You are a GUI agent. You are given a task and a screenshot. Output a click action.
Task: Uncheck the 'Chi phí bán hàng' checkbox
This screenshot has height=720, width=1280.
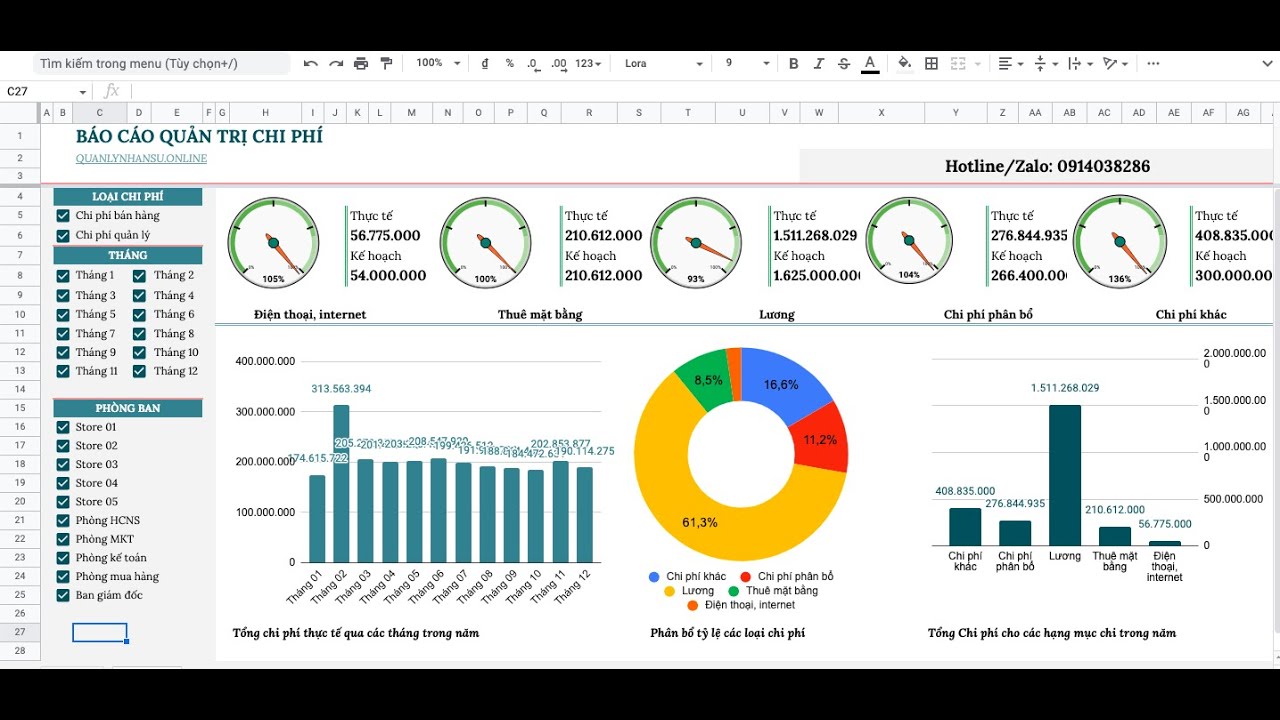pyautogui.click(x=63, y=216)
